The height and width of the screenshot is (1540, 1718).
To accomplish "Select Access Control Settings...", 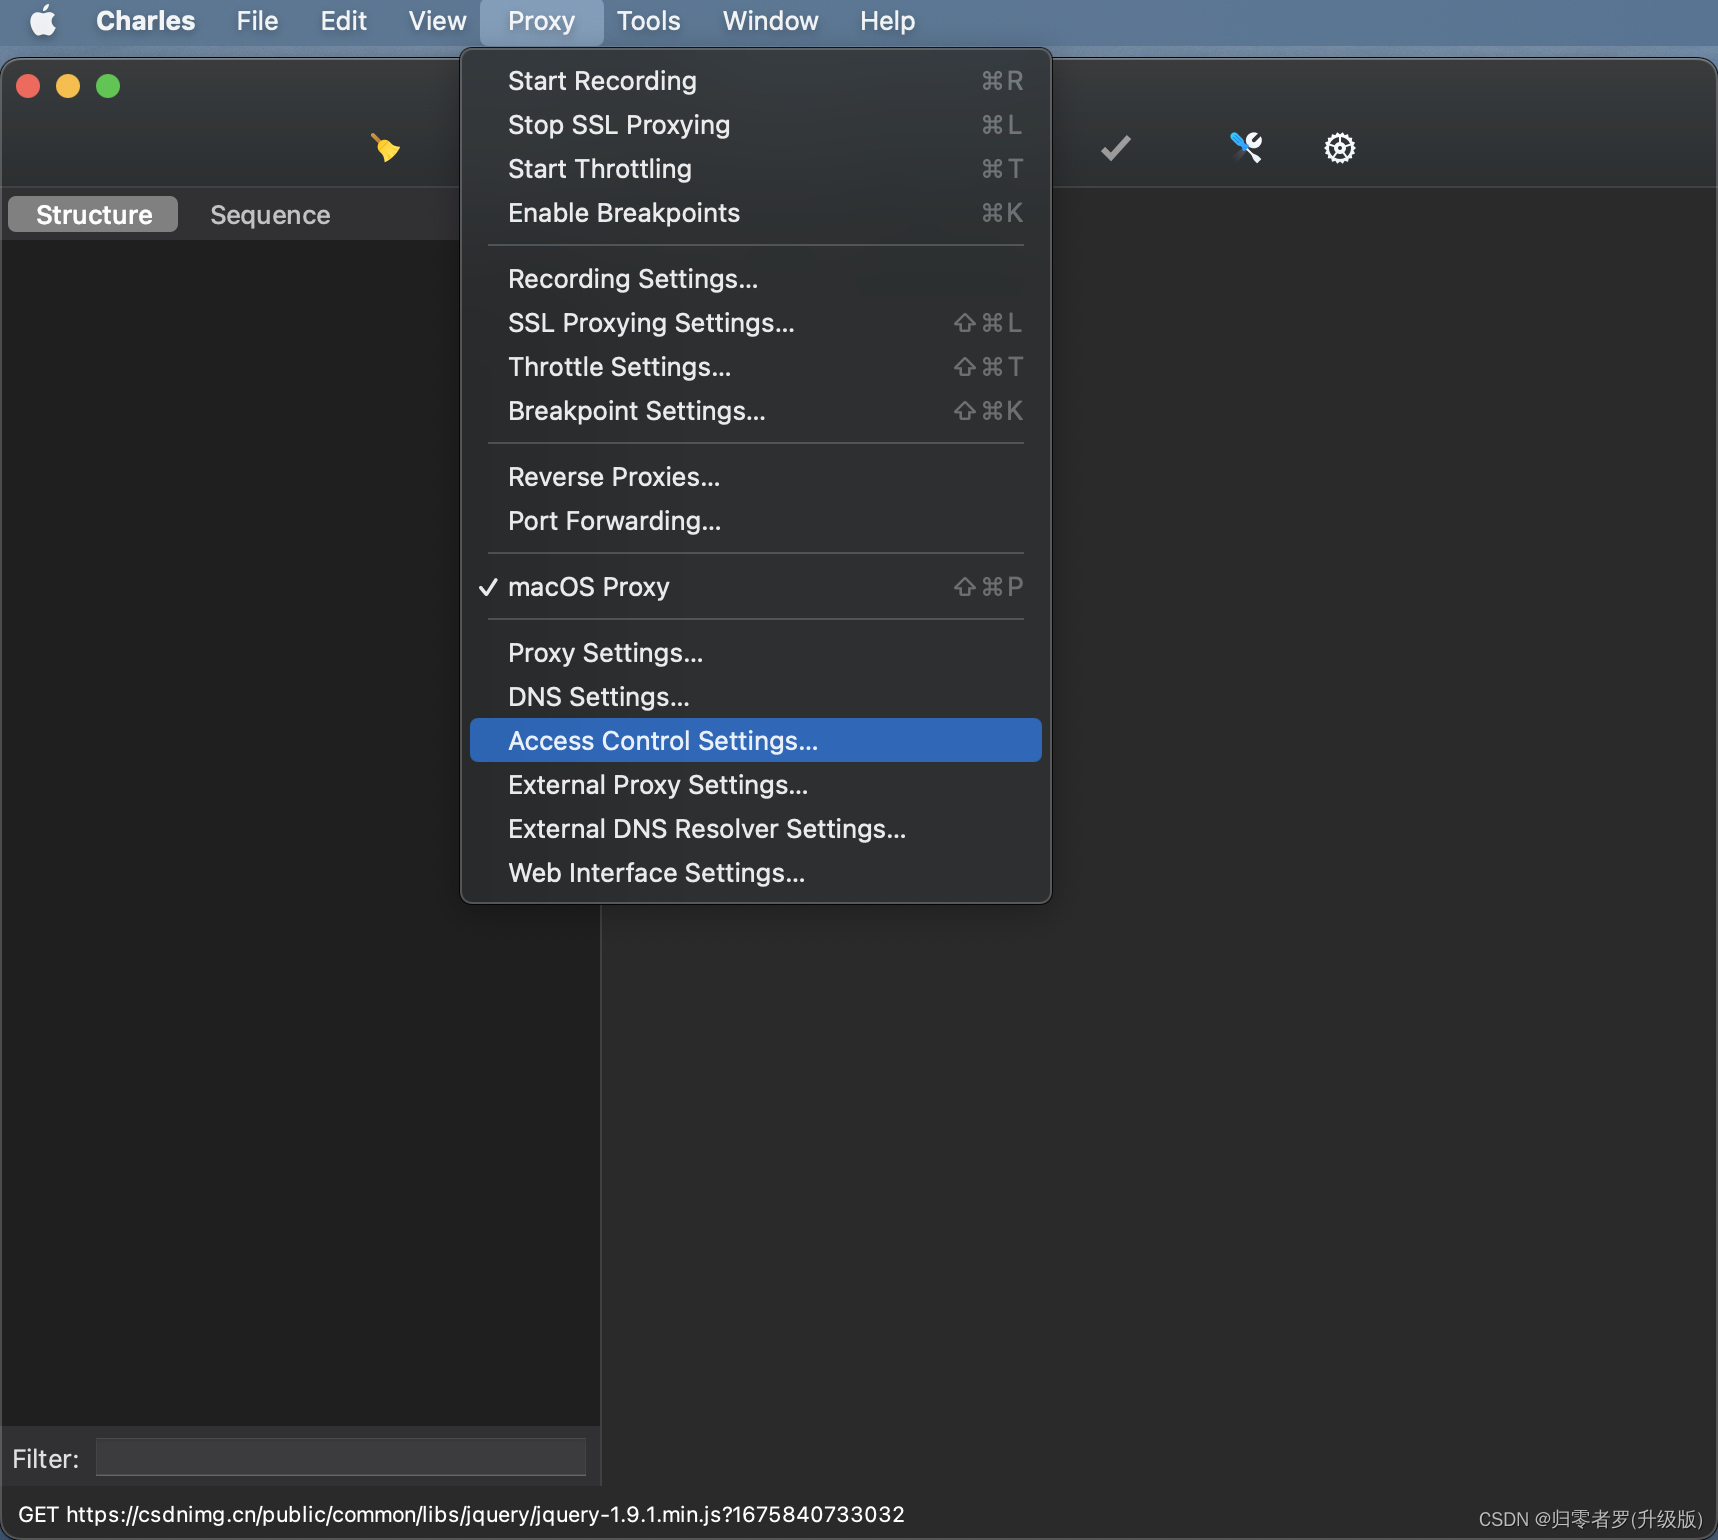I will pyautogui.click(x=756, y=741).
